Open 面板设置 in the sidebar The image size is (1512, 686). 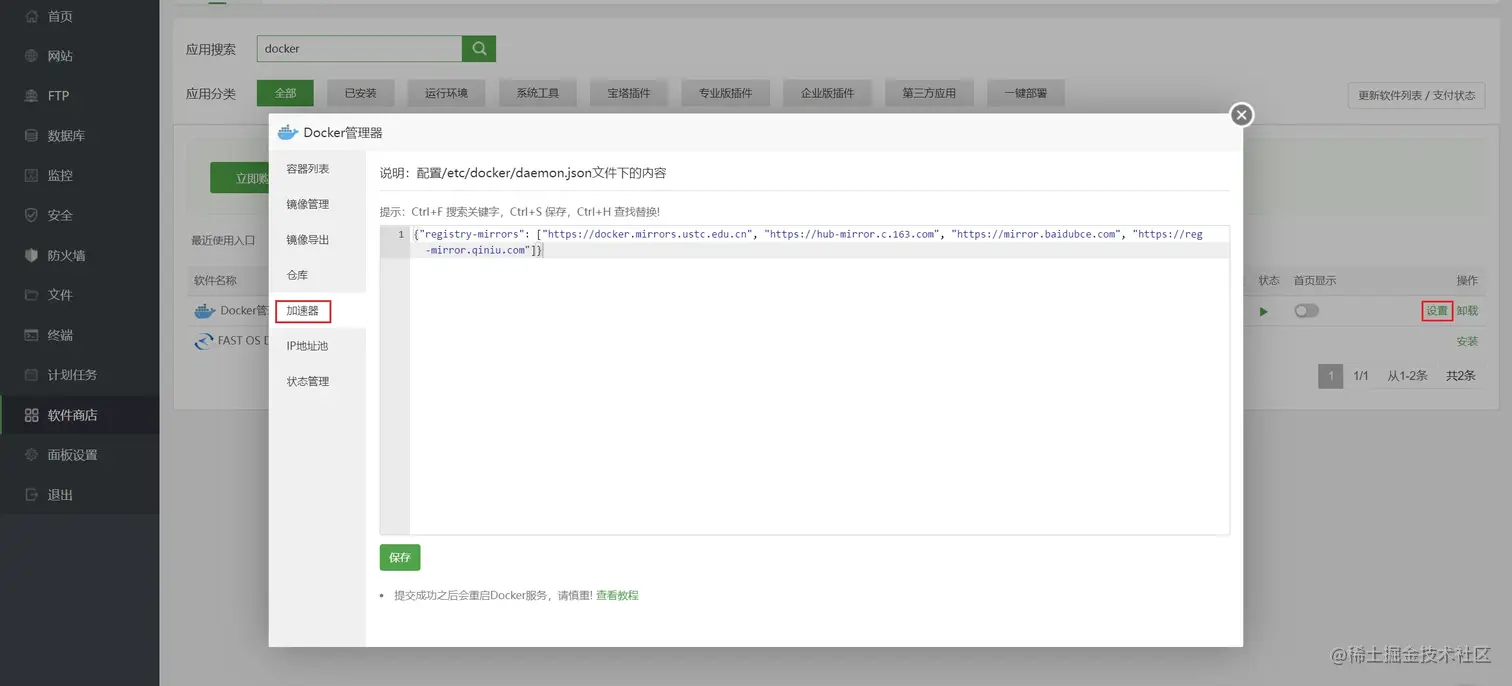coord(80,455)
